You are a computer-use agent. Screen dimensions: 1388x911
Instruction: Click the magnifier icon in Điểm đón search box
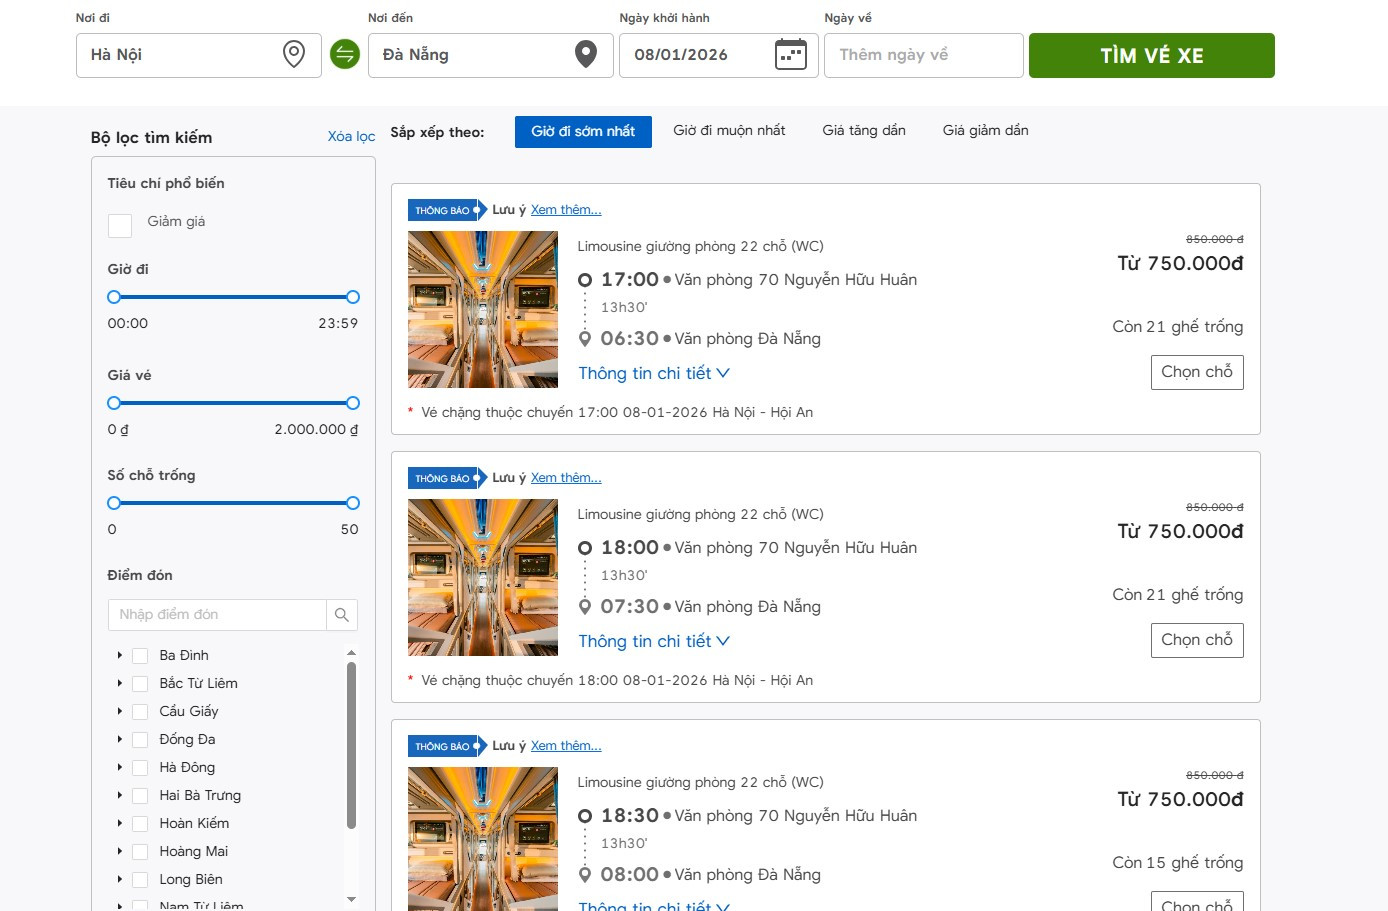click(x=342, y=614)
